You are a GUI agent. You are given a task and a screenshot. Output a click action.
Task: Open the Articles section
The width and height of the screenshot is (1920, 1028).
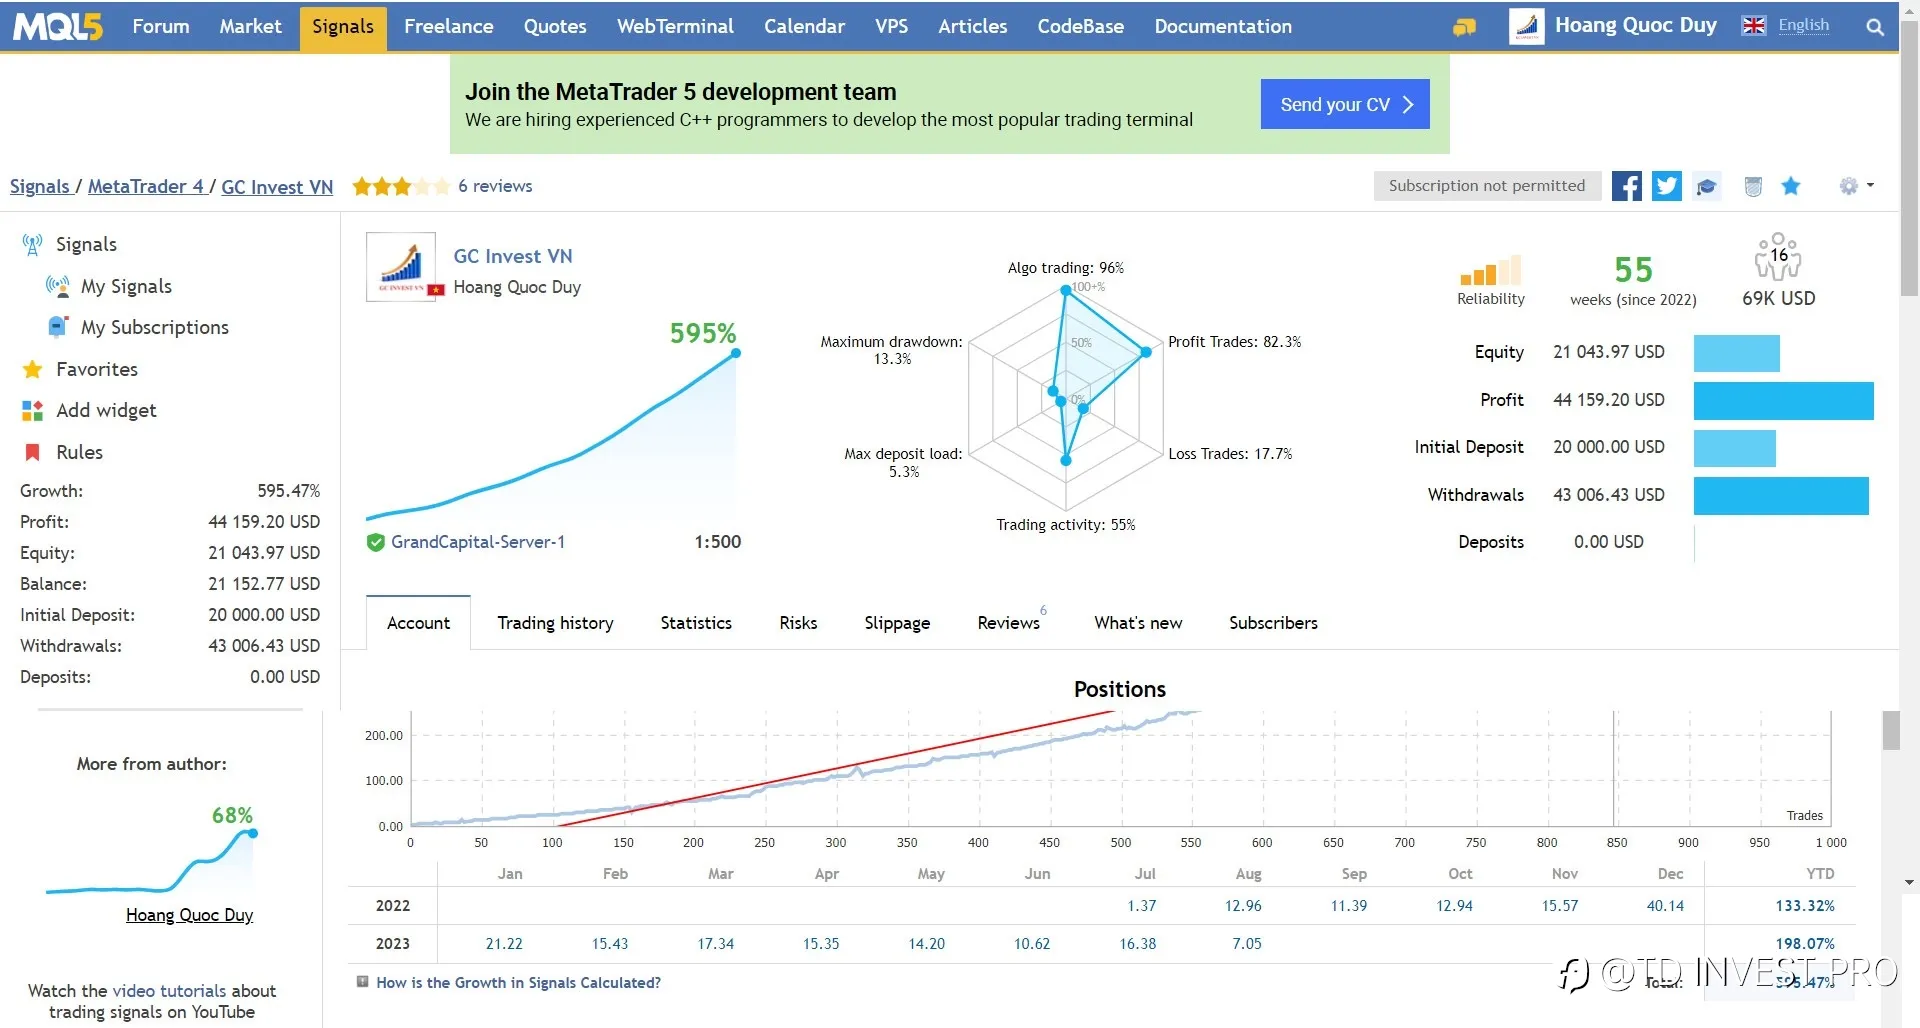click(x=972, y=26)
